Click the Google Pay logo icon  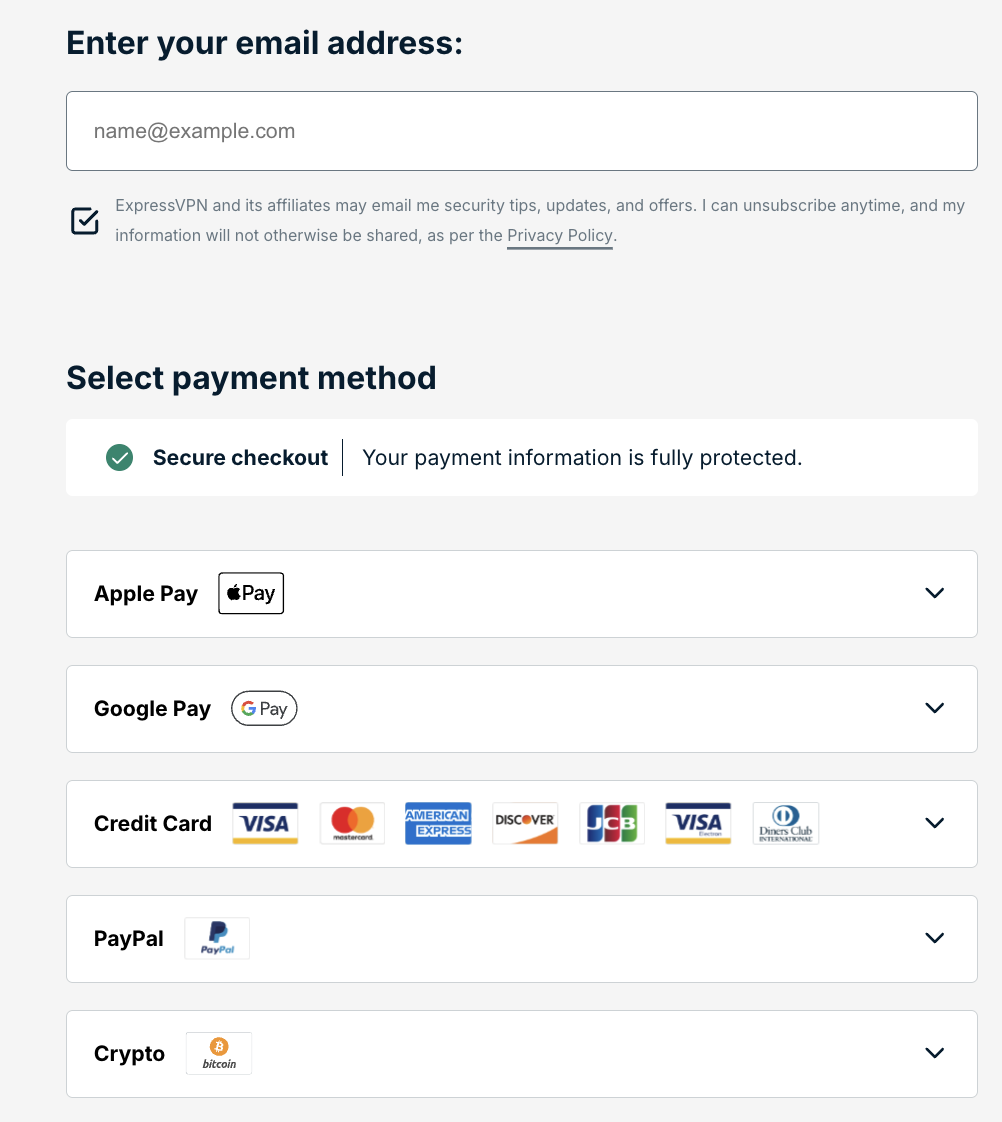click(264, 709)
